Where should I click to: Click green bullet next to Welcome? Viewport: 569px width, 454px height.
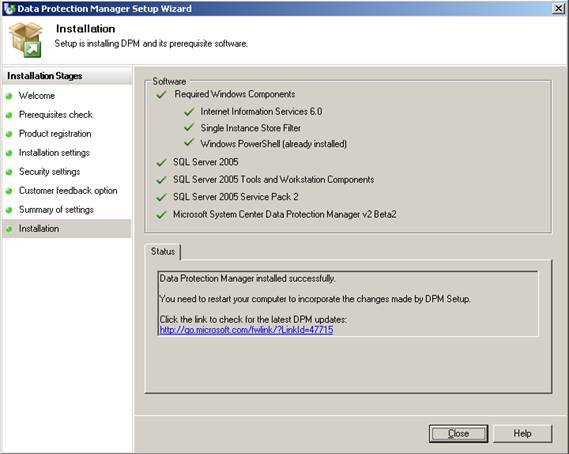point(9,96)
